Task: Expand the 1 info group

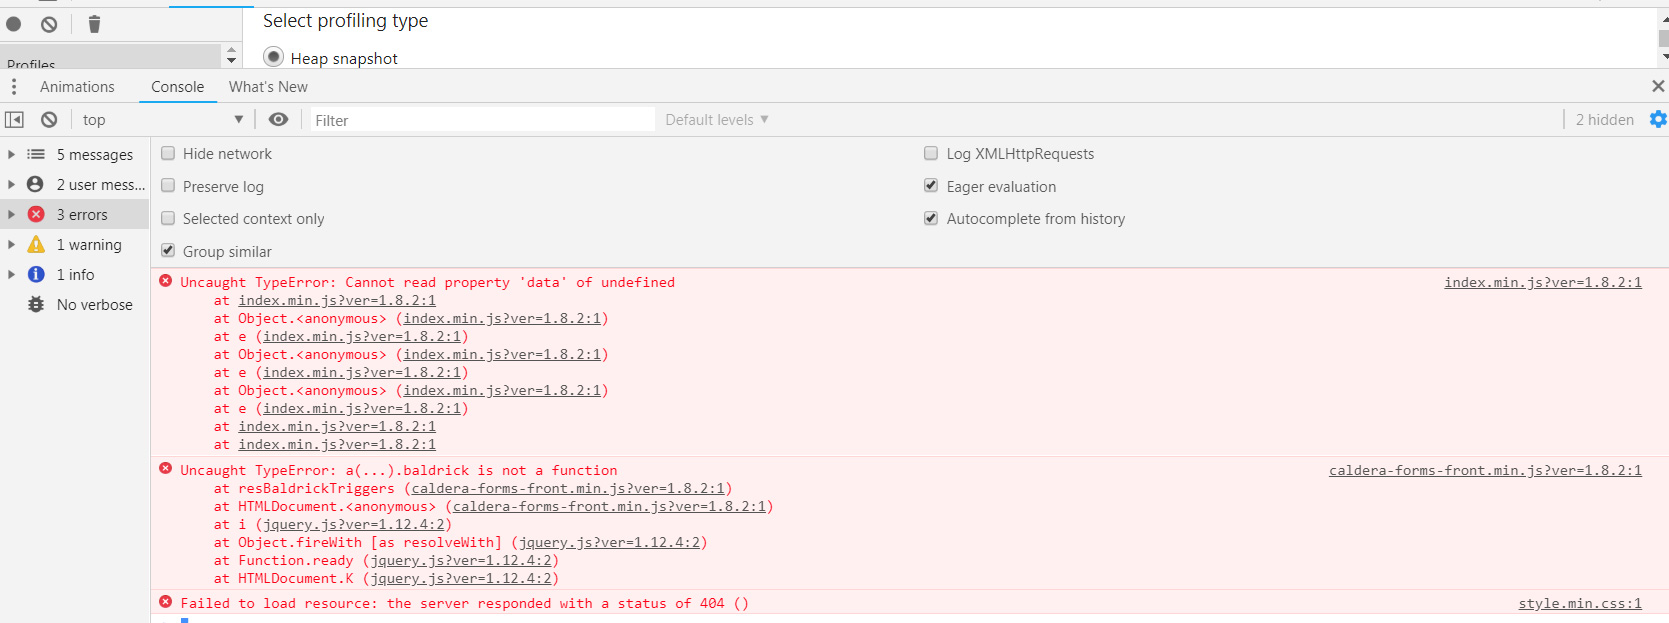Action: pyautogui.click(x=11, y=274)
